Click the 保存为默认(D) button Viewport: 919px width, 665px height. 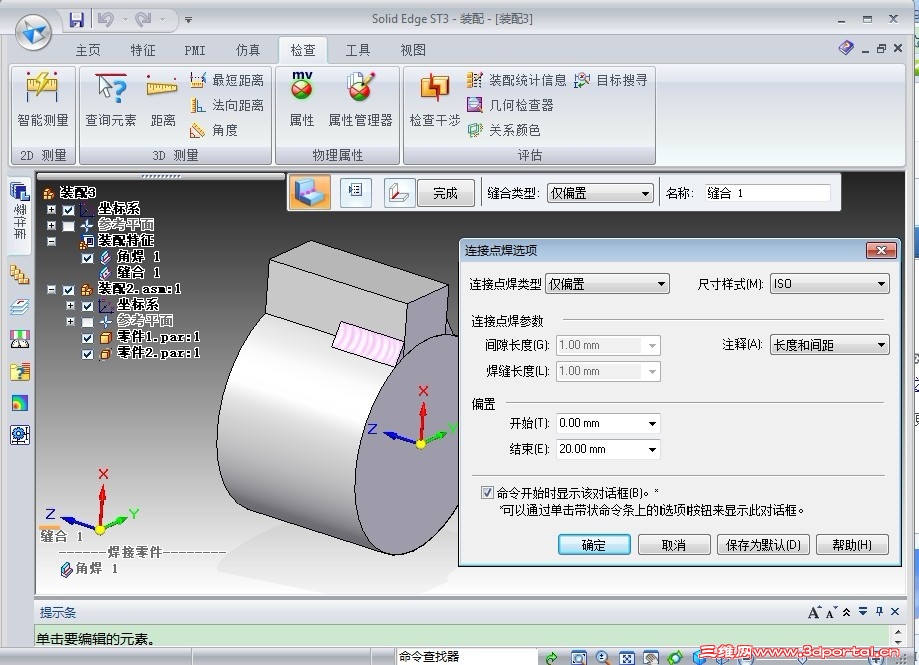763,545
